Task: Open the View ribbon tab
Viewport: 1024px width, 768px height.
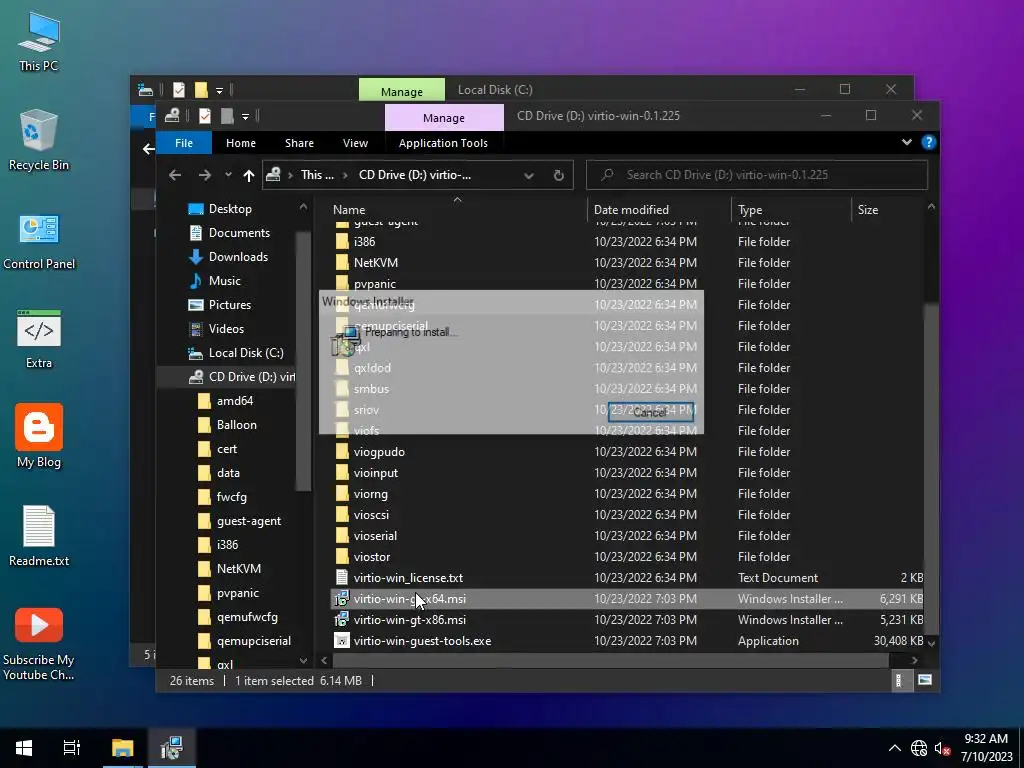Action: [355, 143]
